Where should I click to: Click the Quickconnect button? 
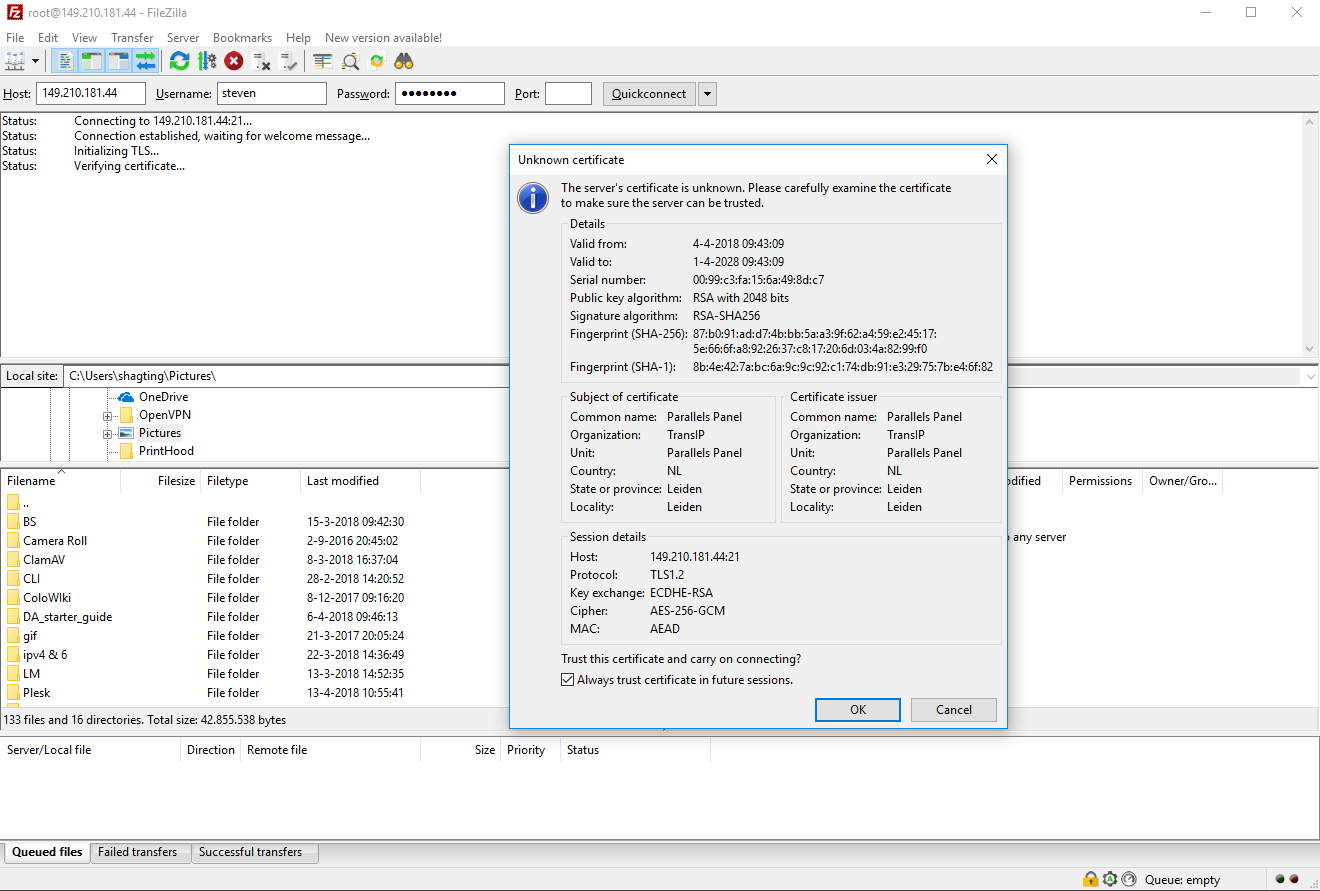click(x=647, y=94)
